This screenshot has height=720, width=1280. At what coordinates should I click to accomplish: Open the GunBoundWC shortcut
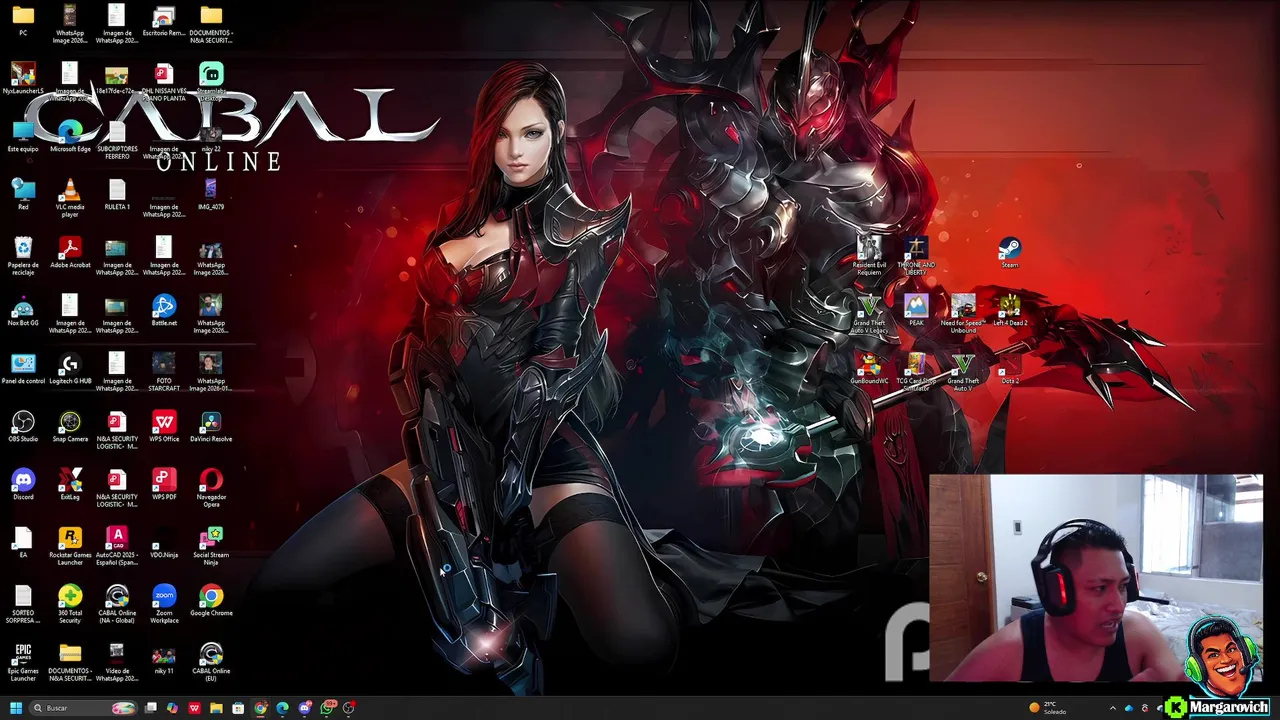point(869,368)
